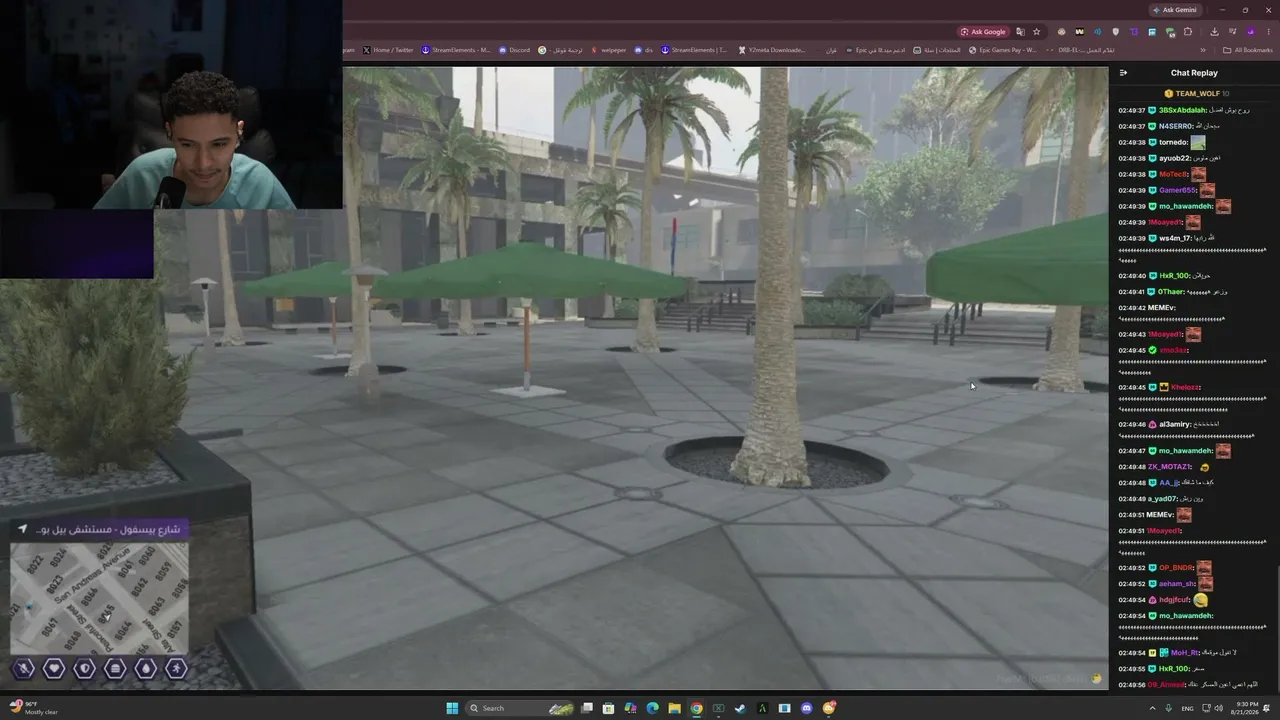Viewport: 1280px width, 720px height.
Task: Click username MoH_Rt in chat
Action: 1185,653
